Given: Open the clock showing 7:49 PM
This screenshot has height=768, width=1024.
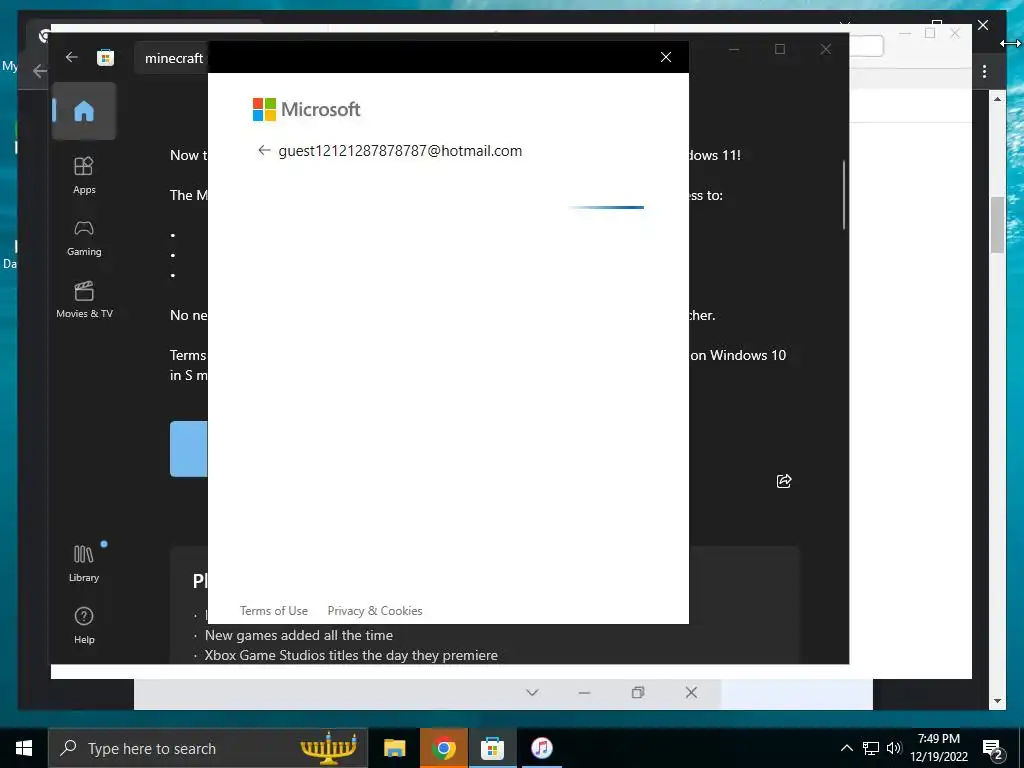Looking at the screenshot, I should [938, 748].
